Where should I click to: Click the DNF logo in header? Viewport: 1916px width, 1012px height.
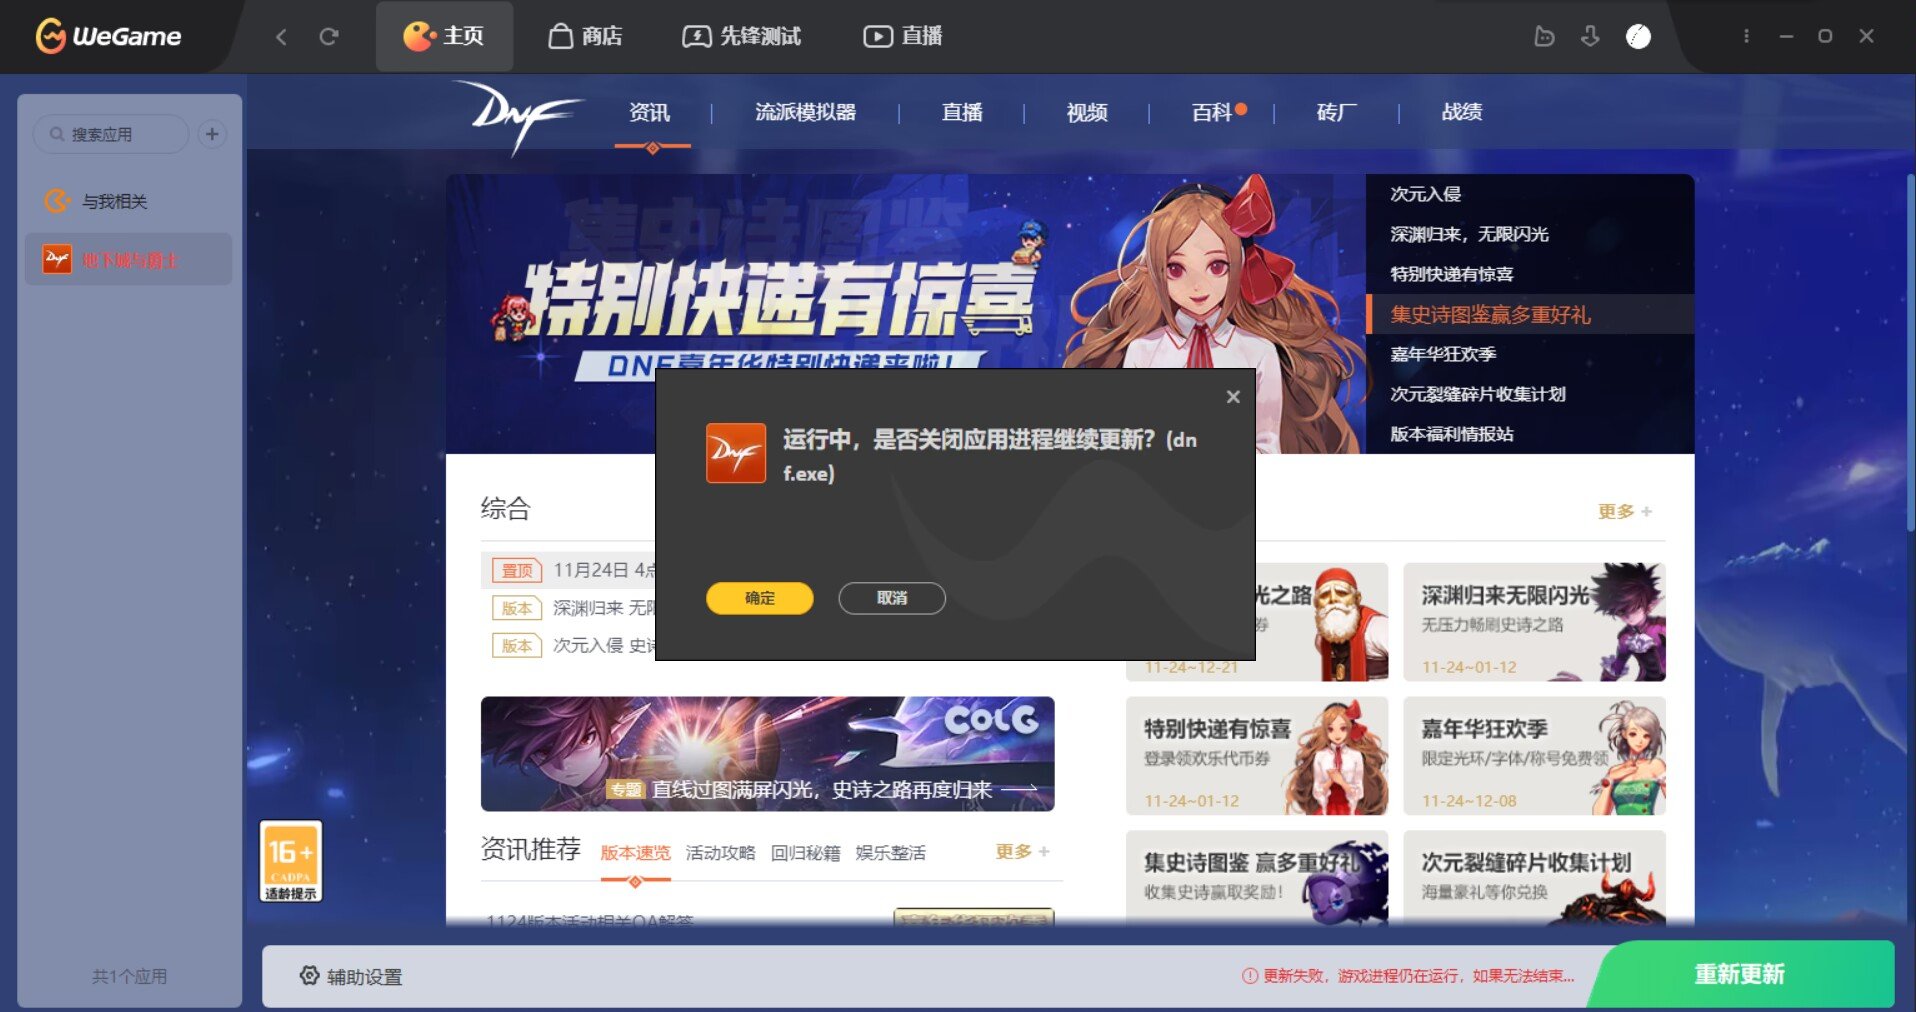click(x=518, y=117)
